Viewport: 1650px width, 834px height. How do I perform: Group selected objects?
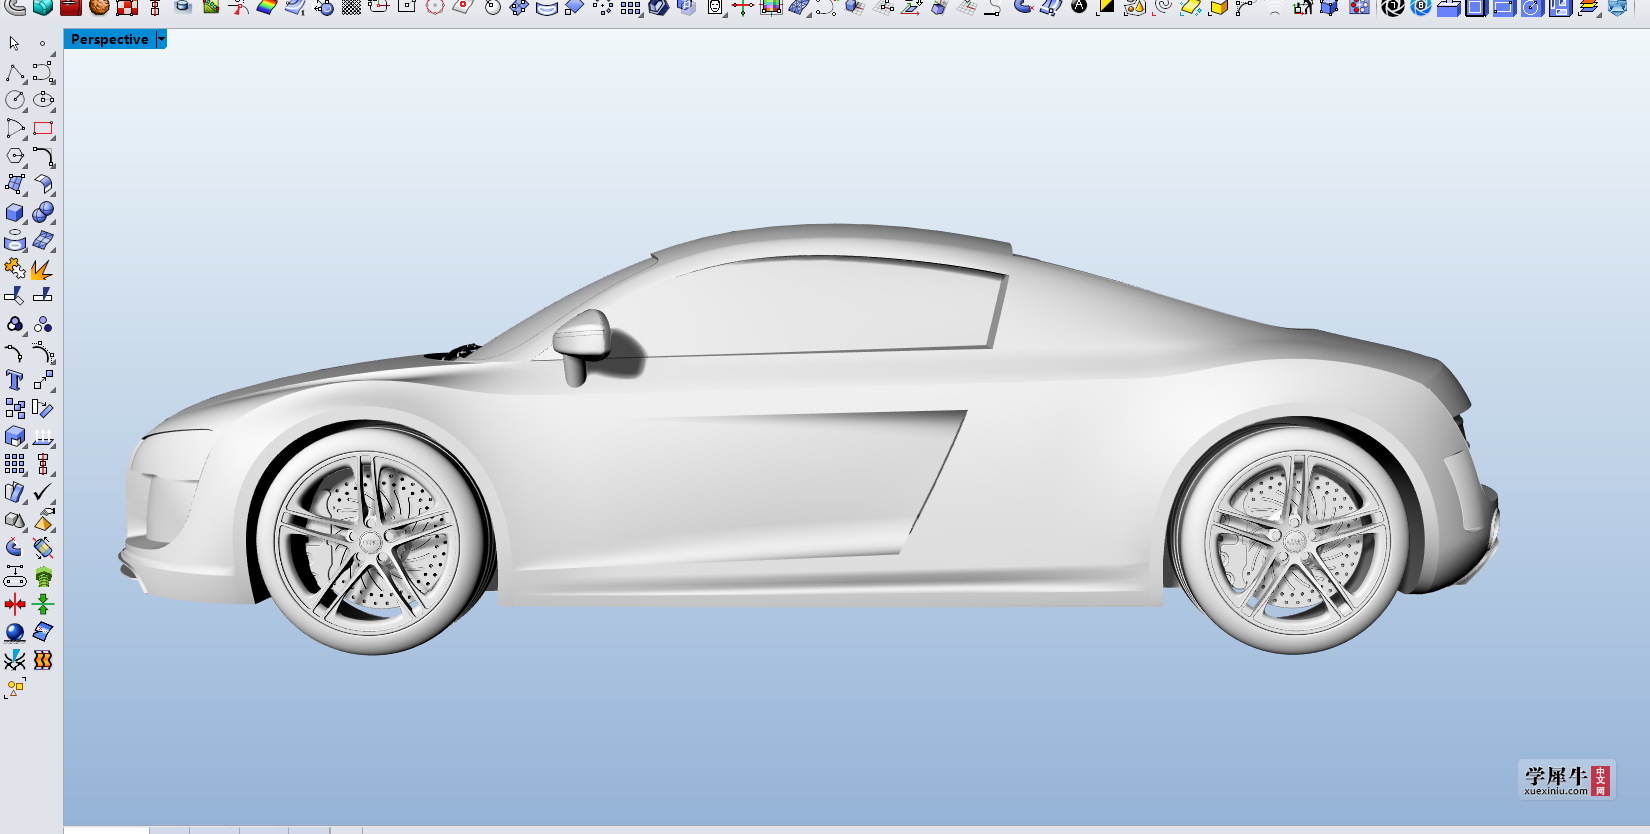click(15, 324)
